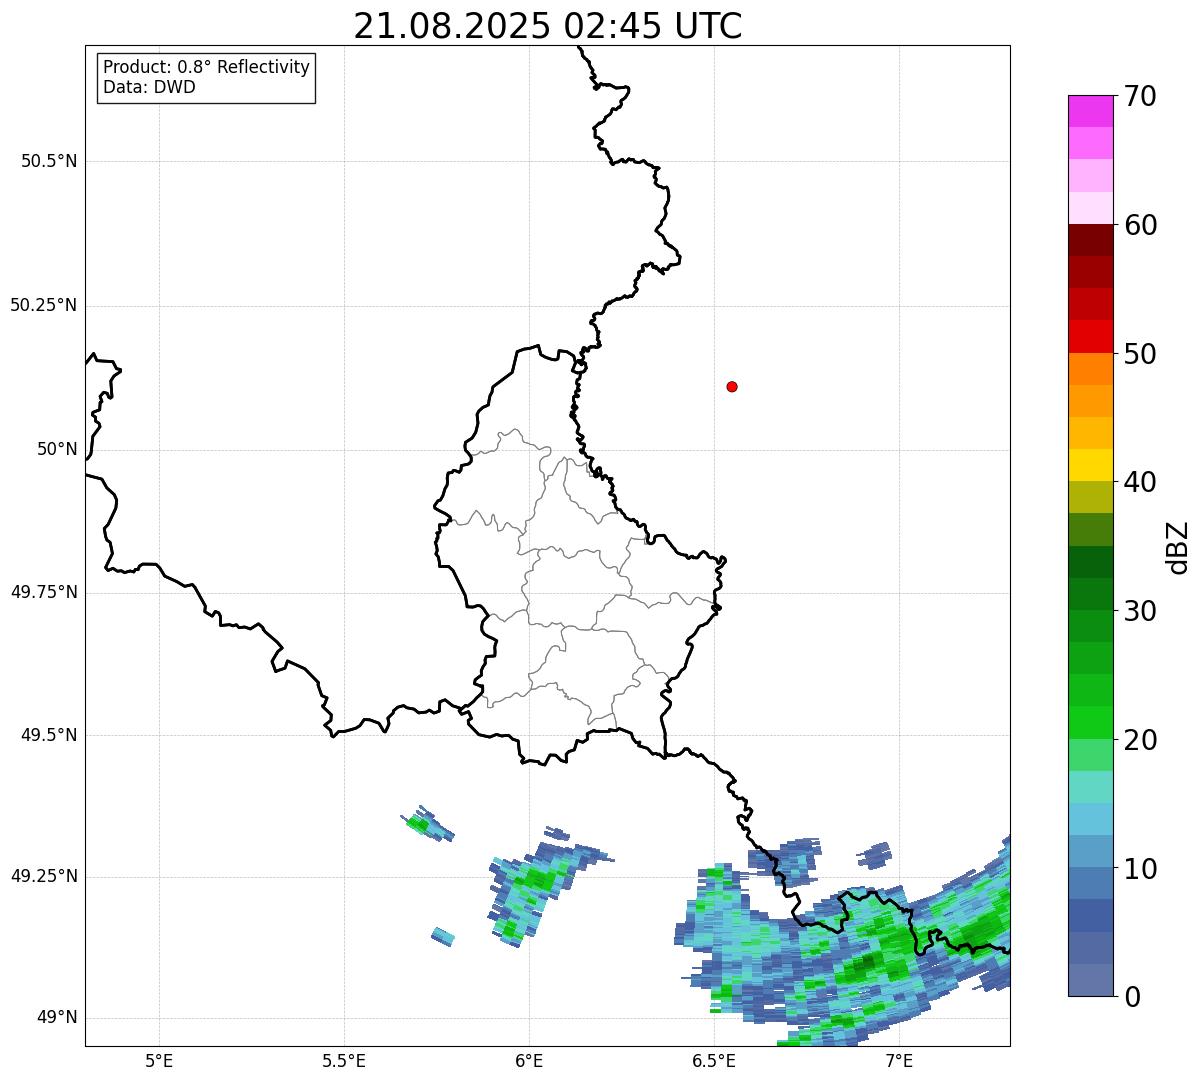
Task: Click the colorbar tick label 70
Action: [x=1141, y=96]
